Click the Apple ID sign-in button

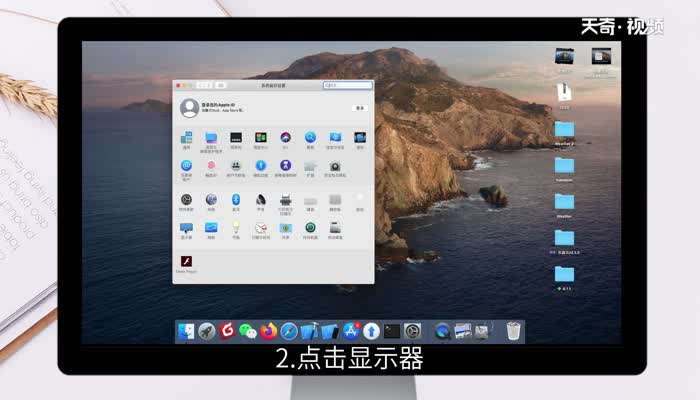[359, 107]
